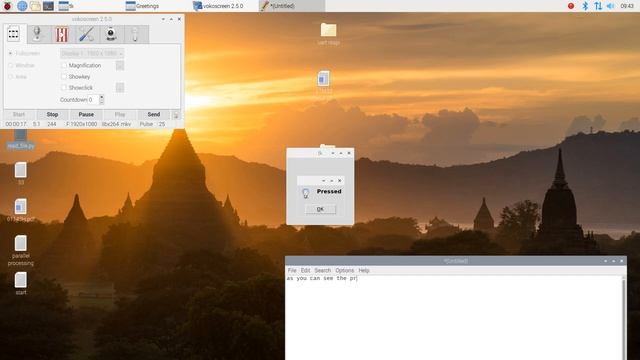640x360 pixels.
Task: Open the Bluetooth tray menu
Action: click(x=584, y=6)
